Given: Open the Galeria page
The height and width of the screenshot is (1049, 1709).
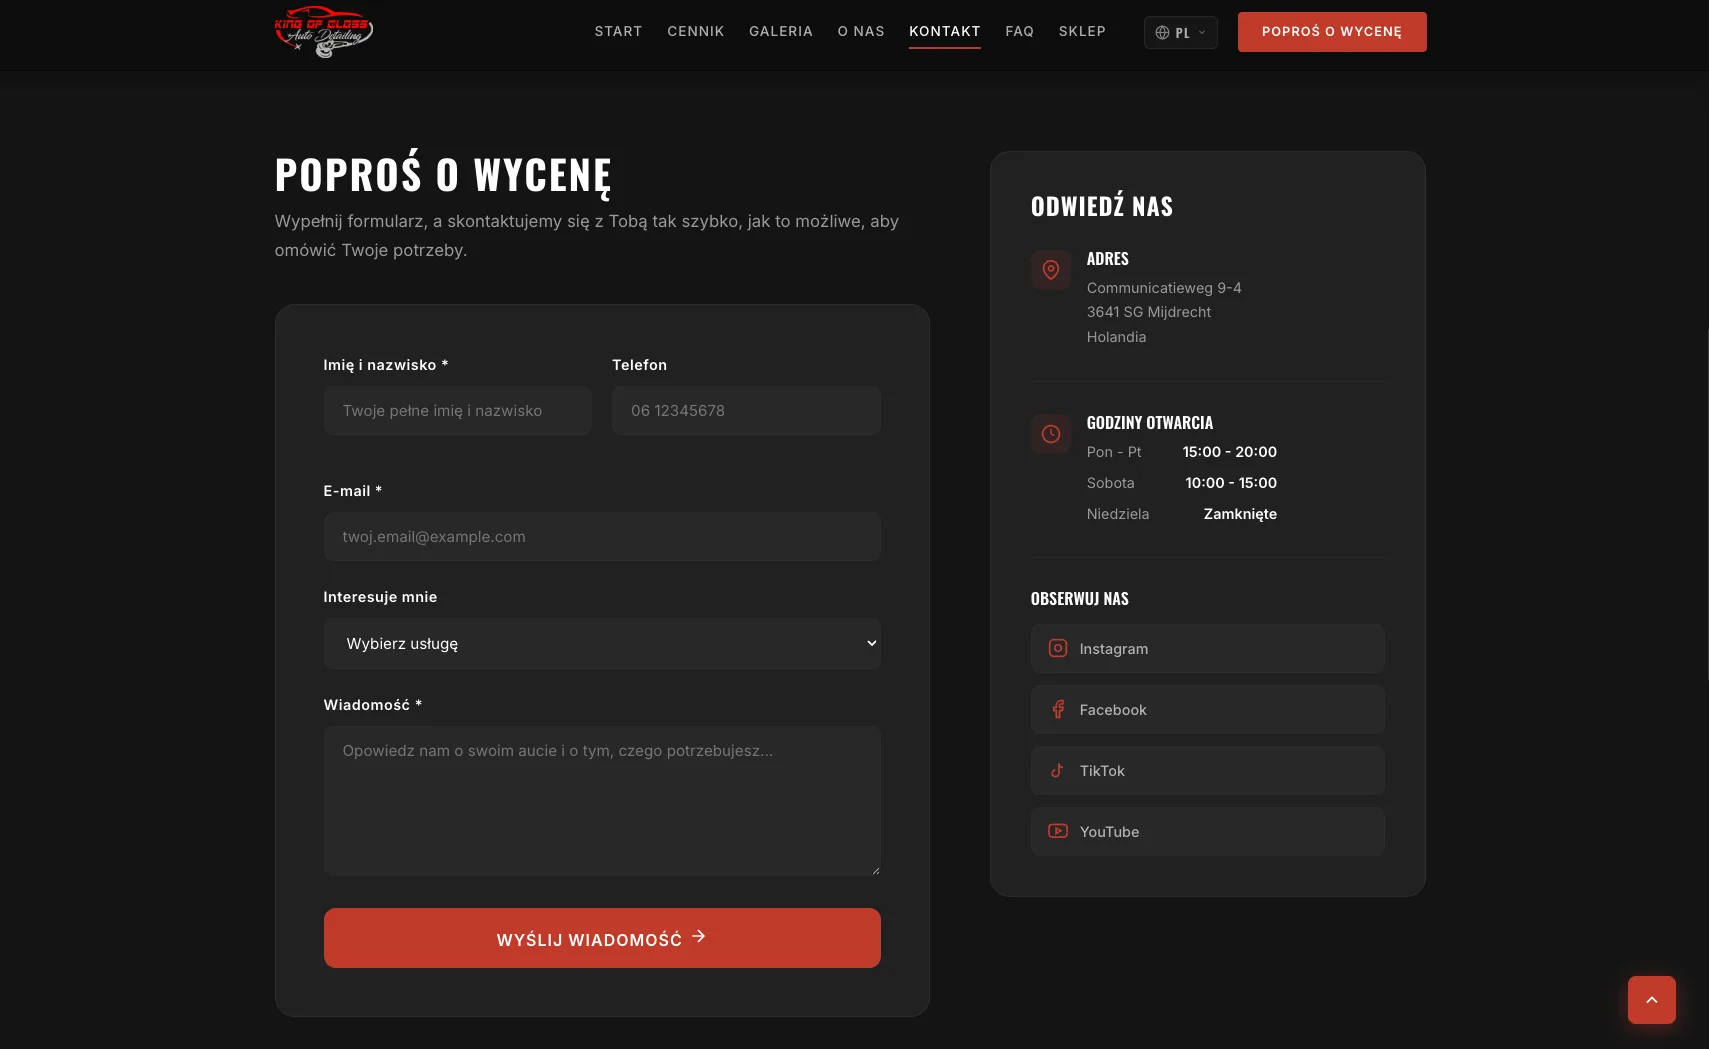Looking at the screenshot, I should [x=780, y=32].
